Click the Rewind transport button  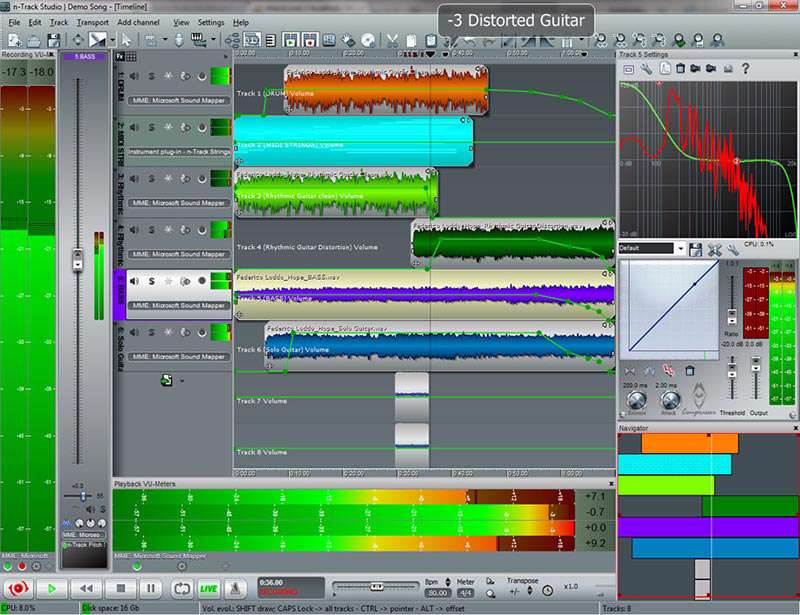click(87, 589)
